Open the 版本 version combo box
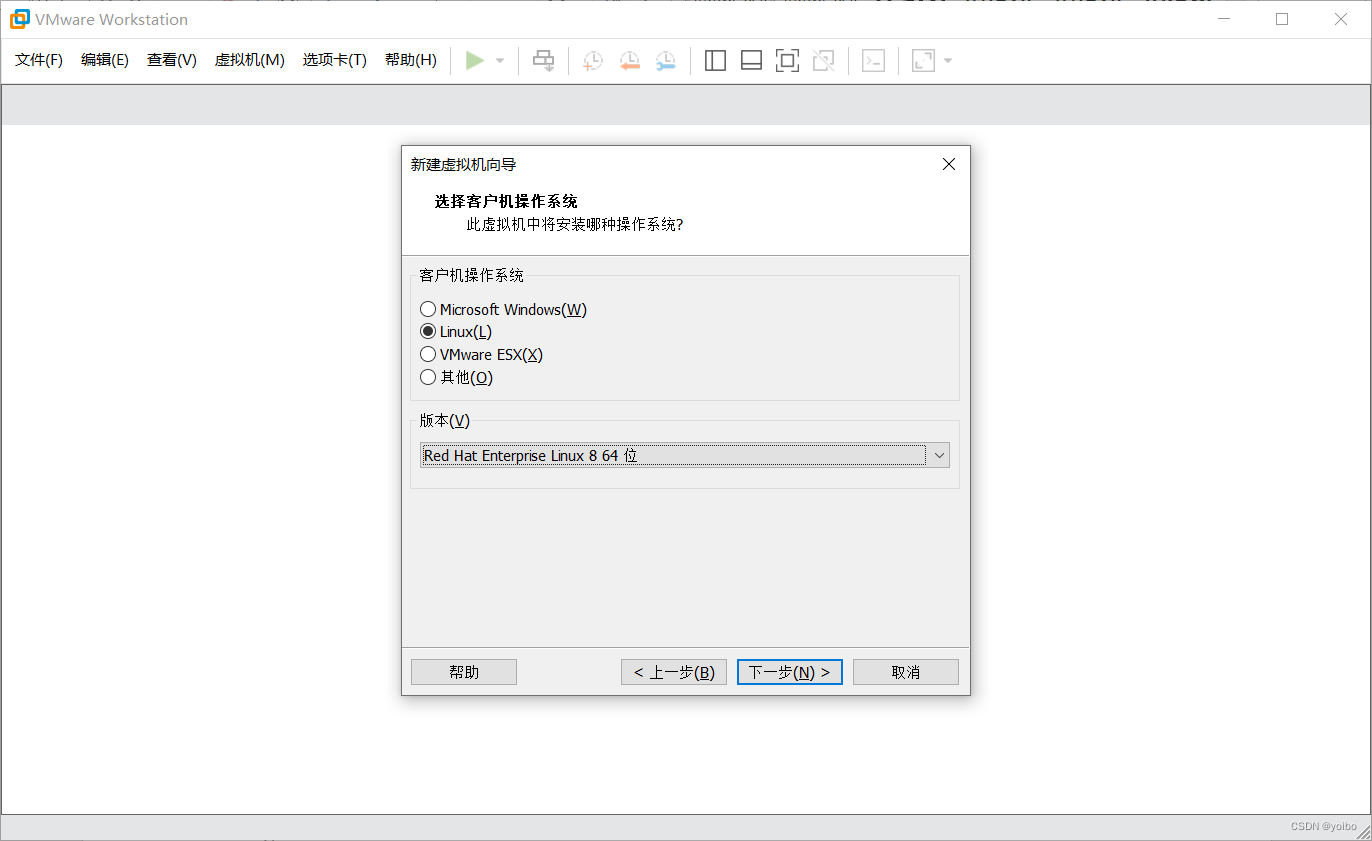The image size is (1372, 841). 685,455
